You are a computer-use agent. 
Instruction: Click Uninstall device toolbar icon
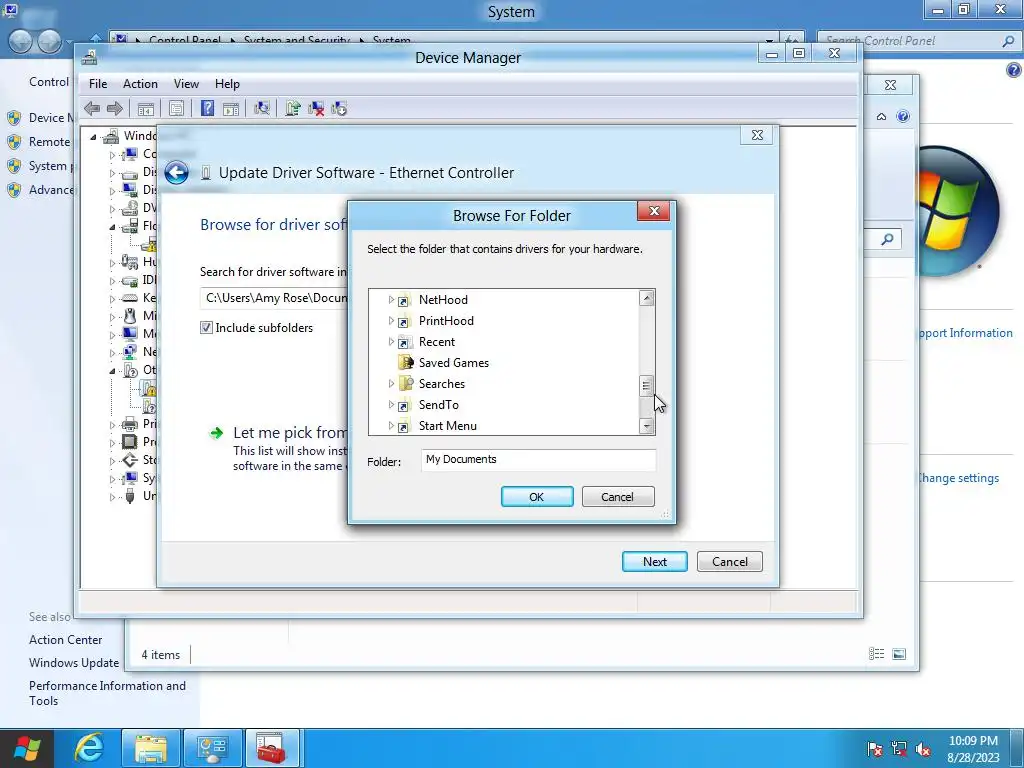click(x=316, y=108)
